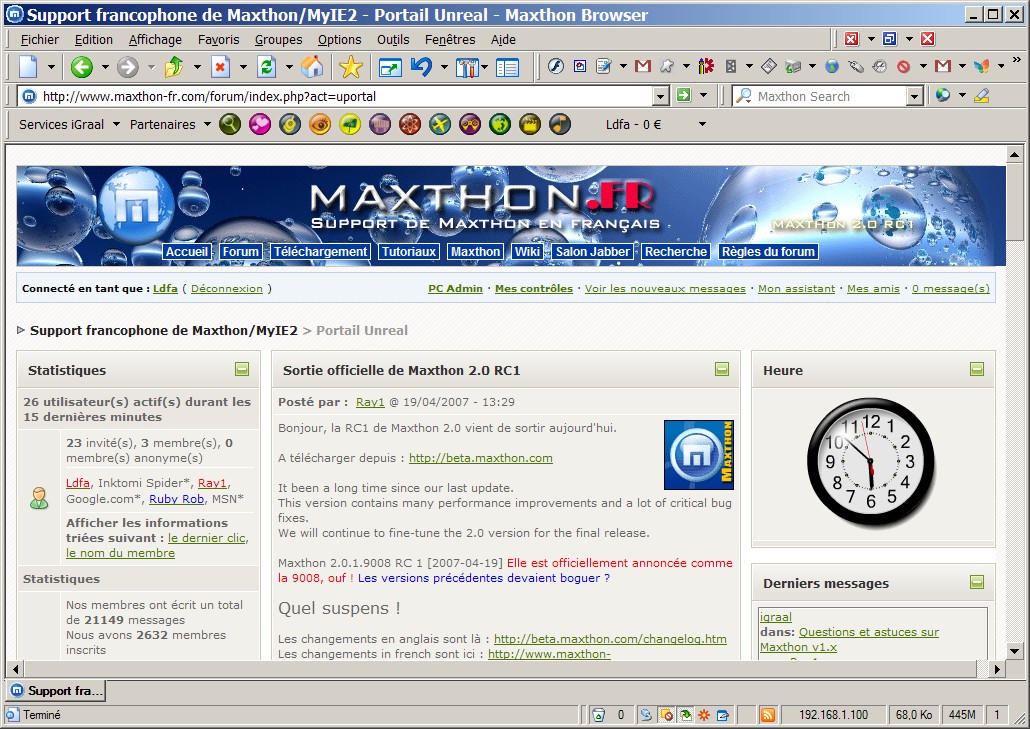Click the Déconnexion link
The image size is (1030, 729).
pyautogui.click(x=227, y=288)
